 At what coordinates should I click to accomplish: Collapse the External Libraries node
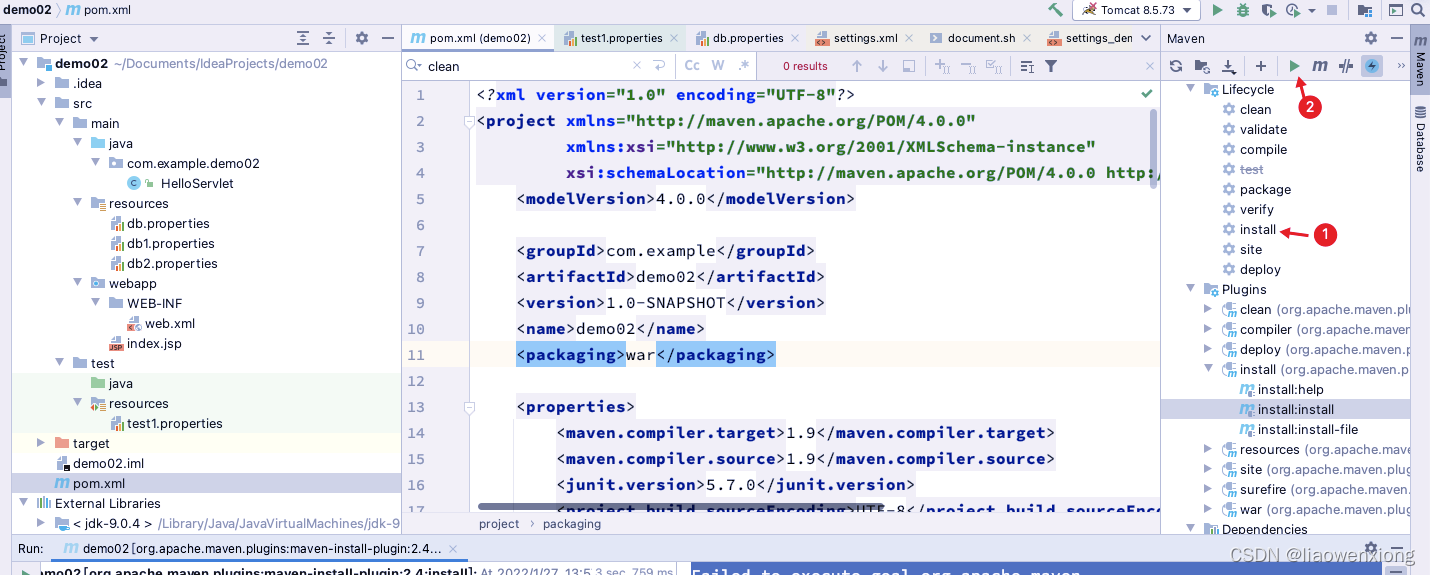point(23,503)
